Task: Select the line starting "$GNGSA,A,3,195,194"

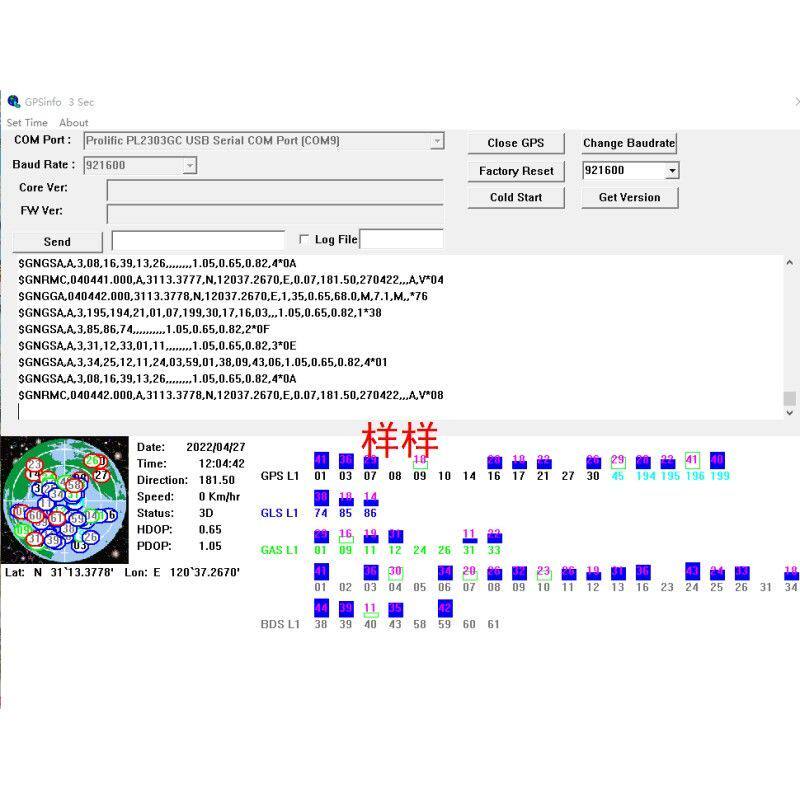Action: click(200, 313)
